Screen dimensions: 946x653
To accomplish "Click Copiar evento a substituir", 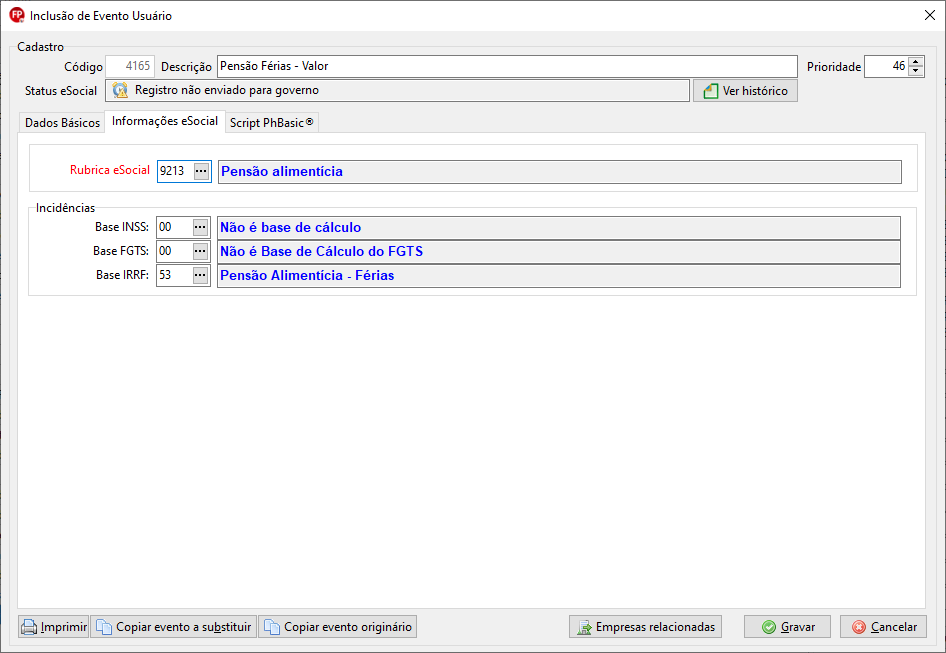I will click(x=174, y=627).
